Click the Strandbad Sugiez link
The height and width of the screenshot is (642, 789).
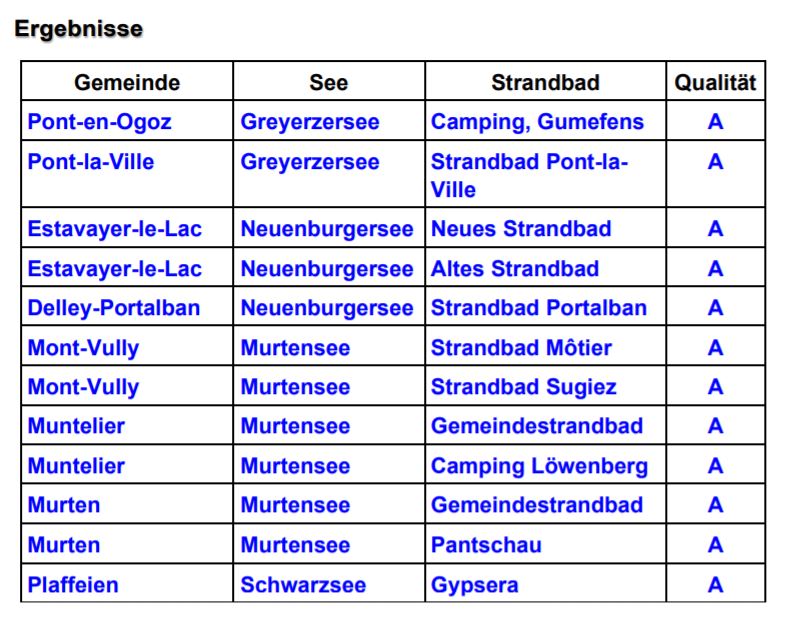point(523,387)
